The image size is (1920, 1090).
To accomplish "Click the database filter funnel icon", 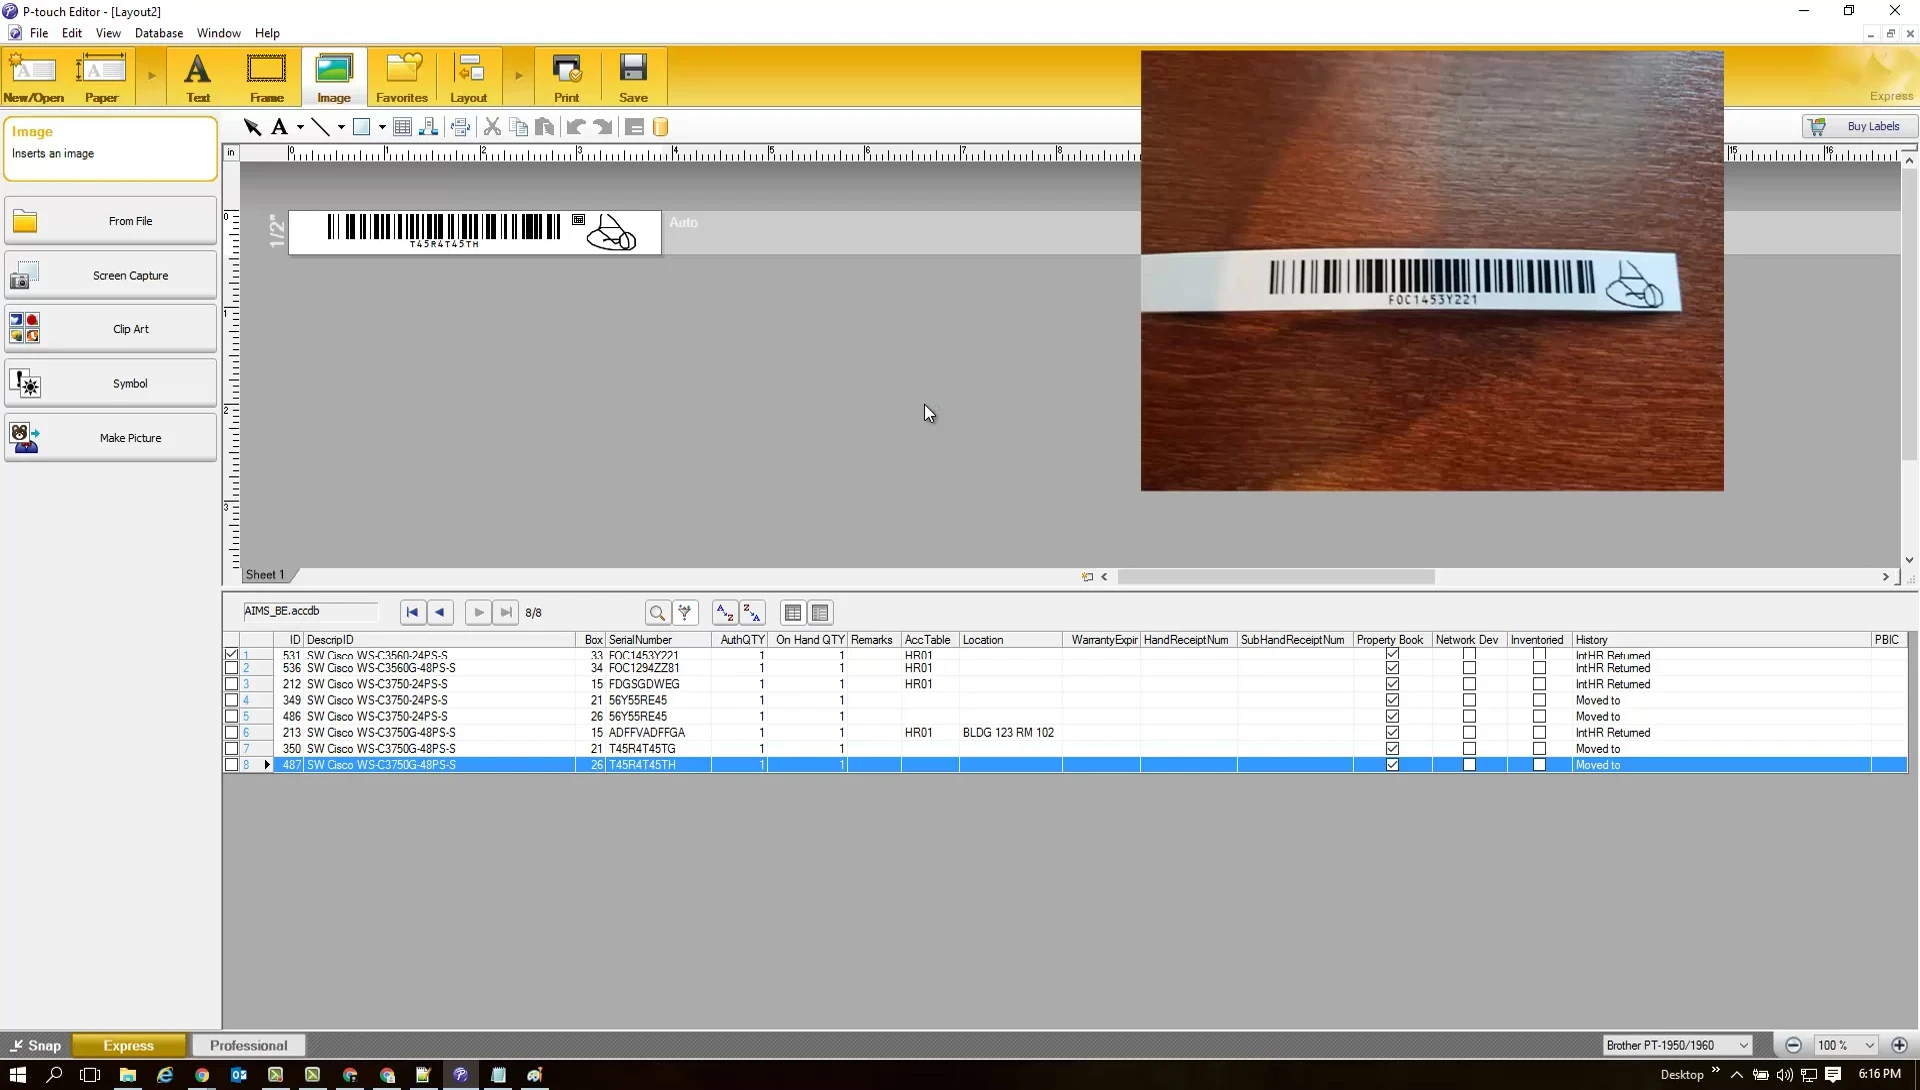I will [x=685, y=612].
